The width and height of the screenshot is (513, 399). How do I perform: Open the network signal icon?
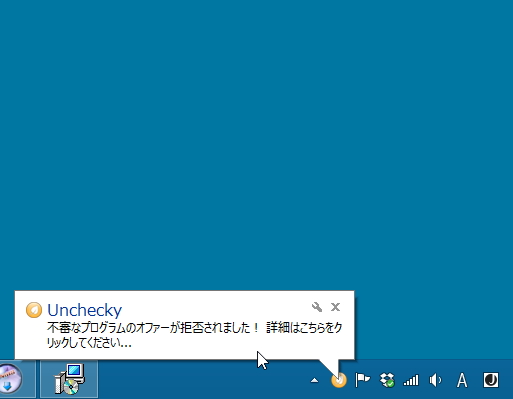click(411, 380)
